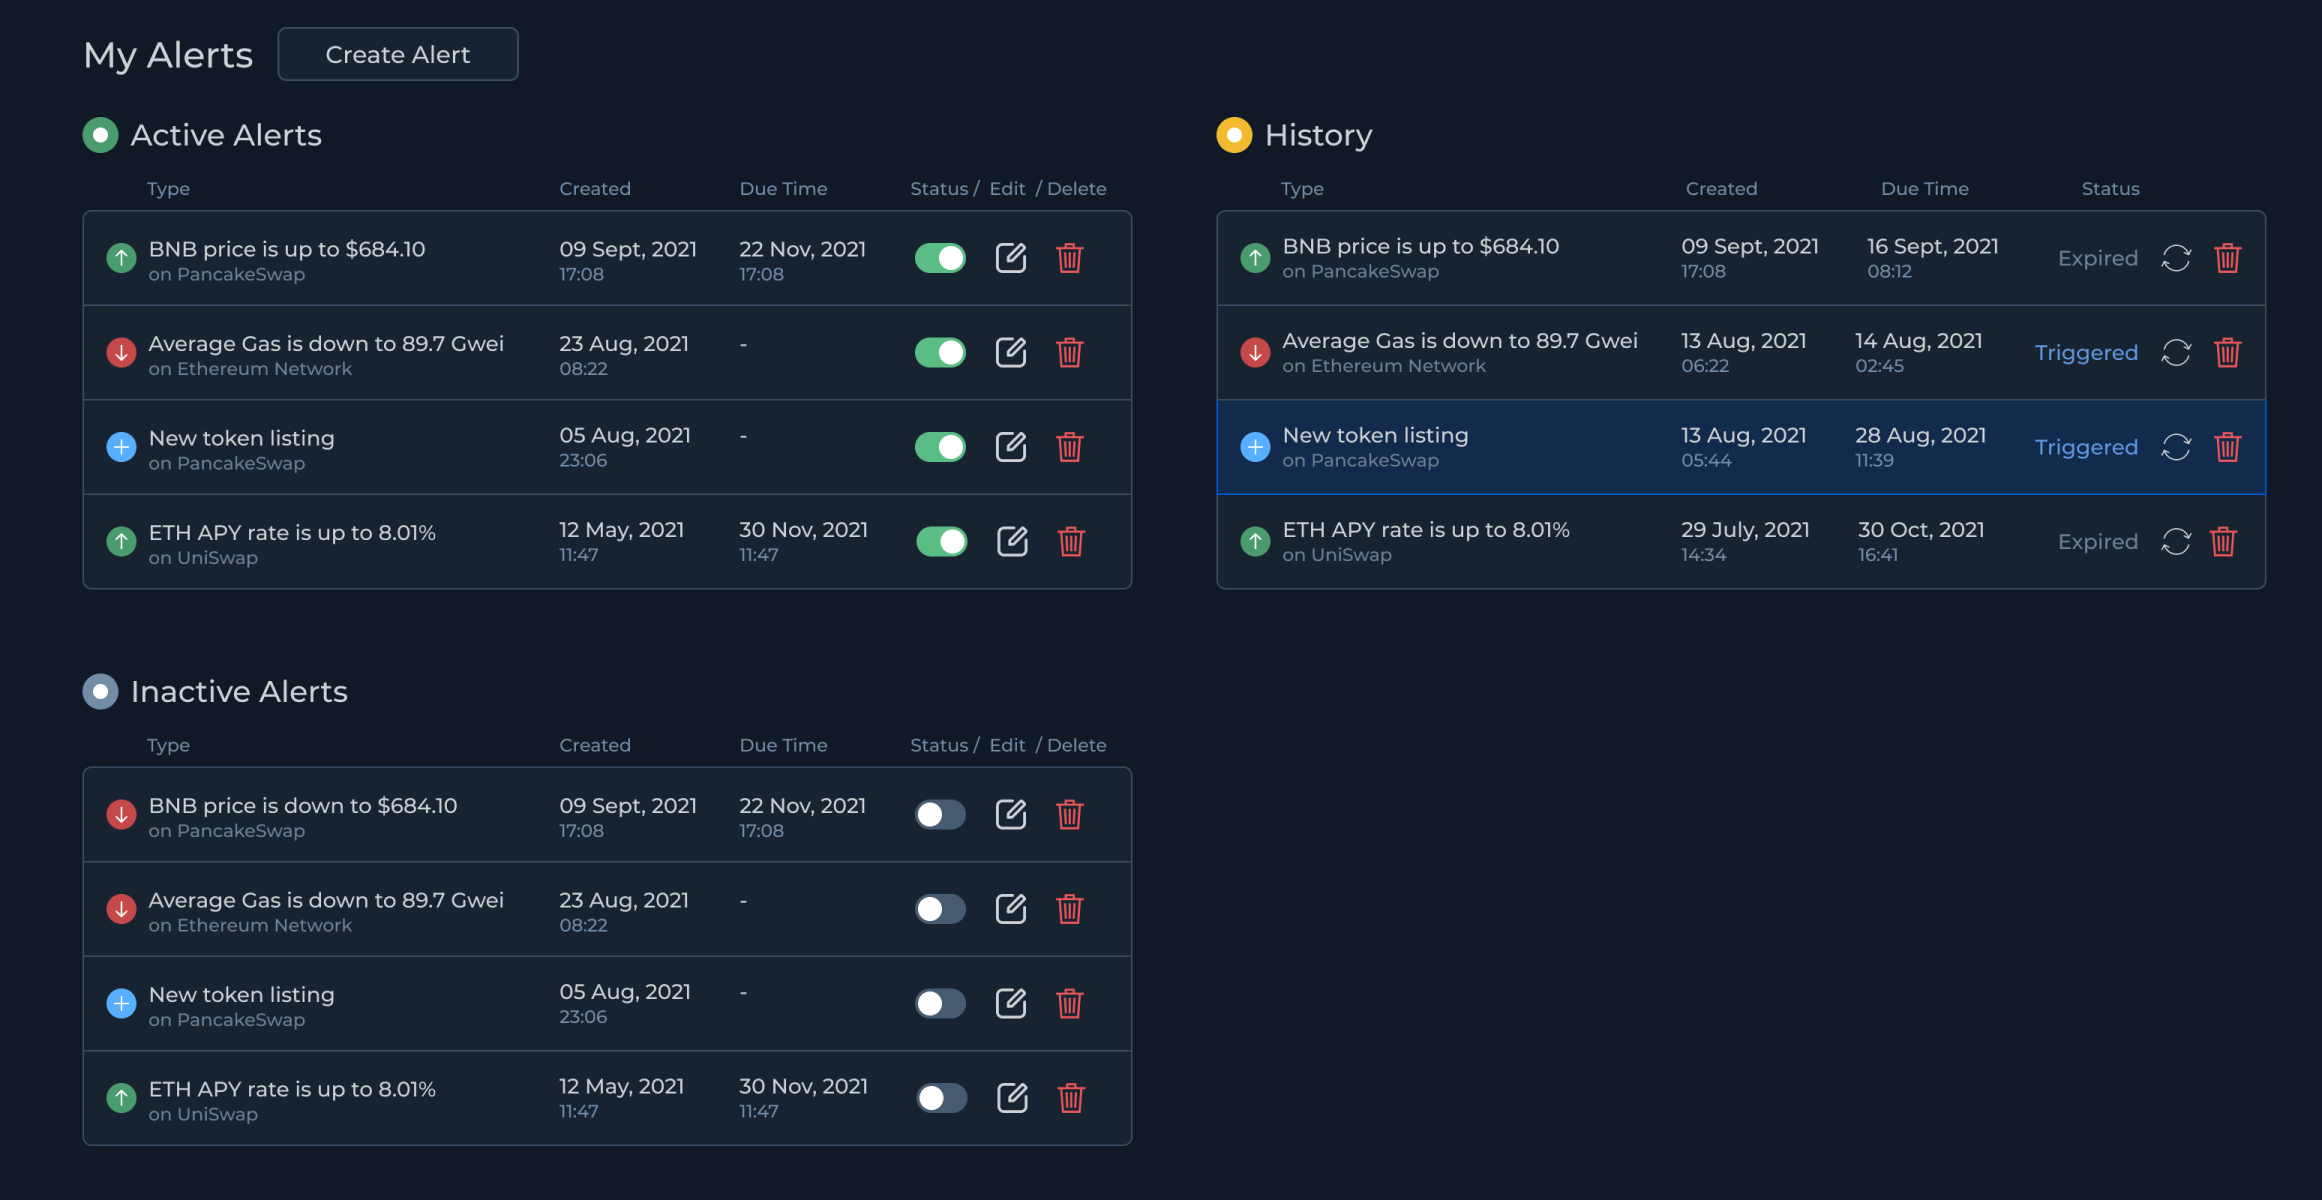Delete the active ETH APY rate alert
2322x1200 pixels.
tap(1071, 541)
